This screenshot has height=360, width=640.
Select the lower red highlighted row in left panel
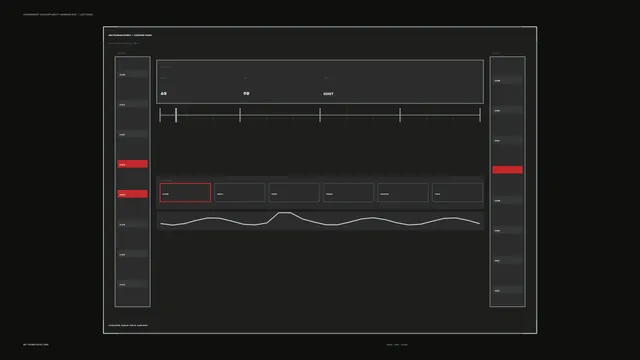pos(133,194)
